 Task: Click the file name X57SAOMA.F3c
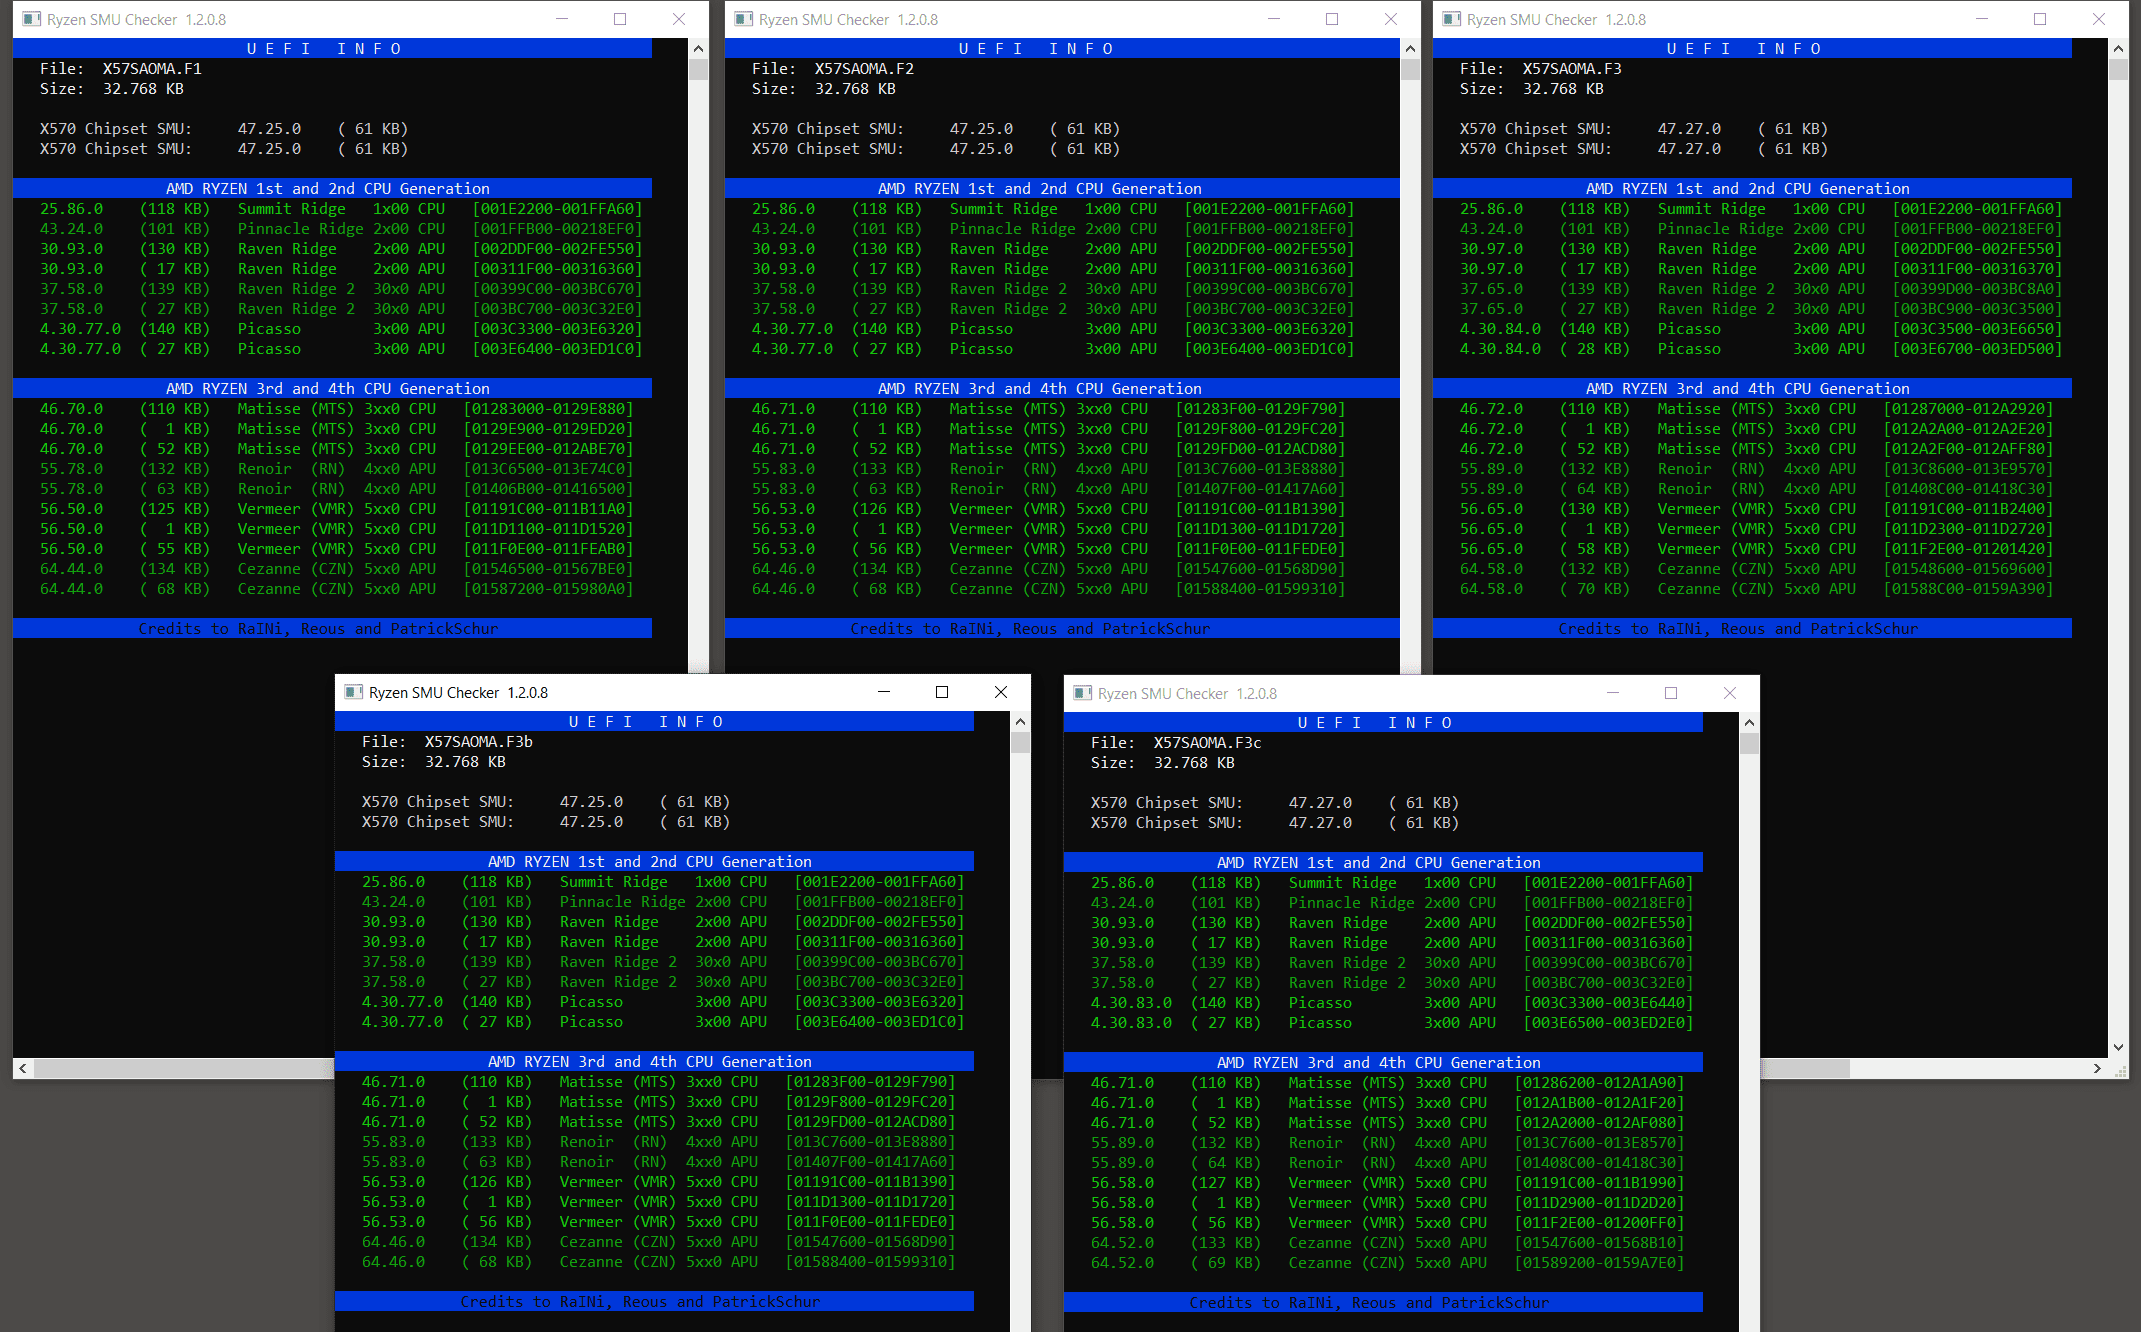(x=1207, y=743)
